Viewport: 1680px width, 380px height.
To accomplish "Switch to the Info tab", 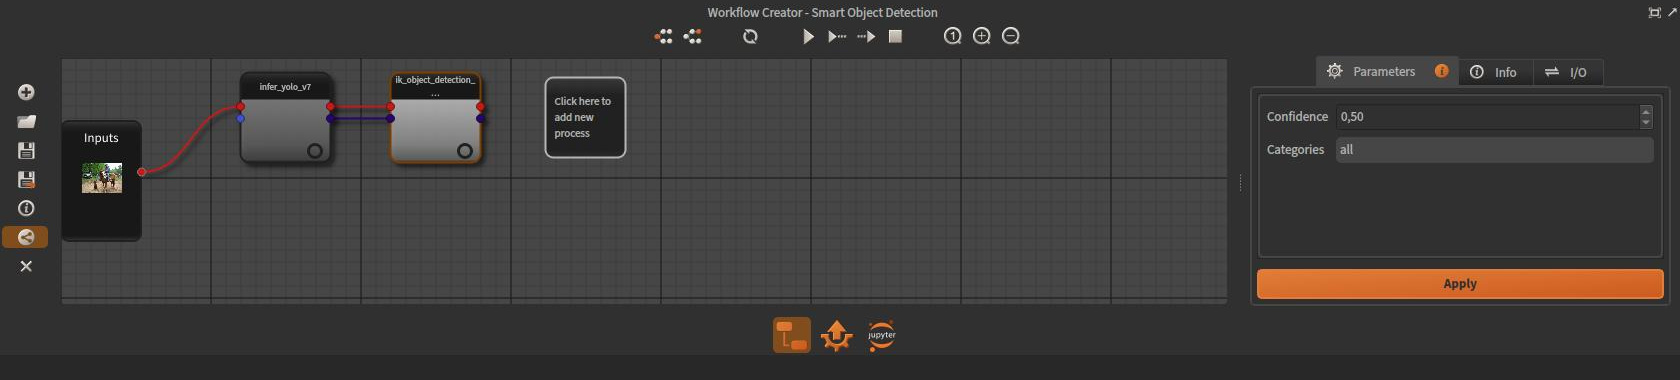I will click(1495, 72).
